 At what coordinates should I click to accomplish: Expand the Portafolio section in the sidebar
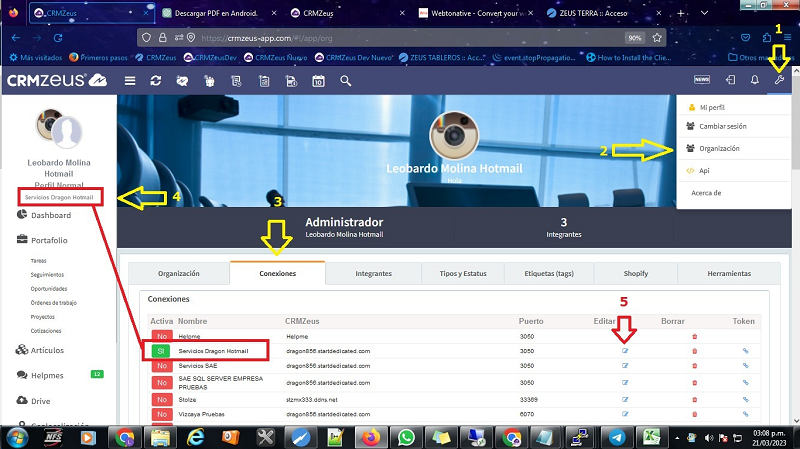(49, 240)
